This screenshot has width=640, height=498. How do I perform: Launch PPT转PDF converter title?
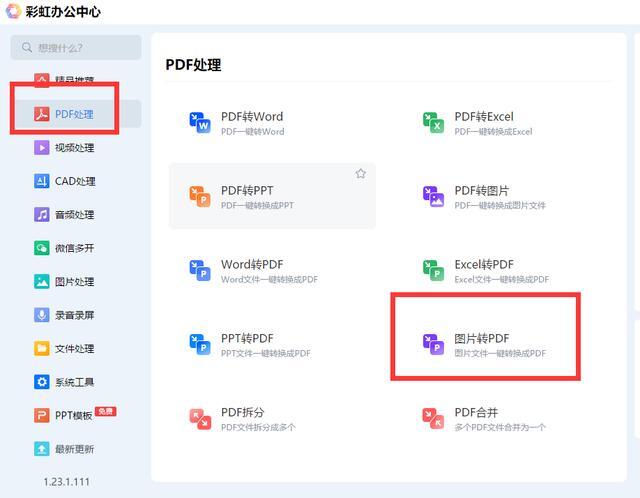click(x=247, y=338)
